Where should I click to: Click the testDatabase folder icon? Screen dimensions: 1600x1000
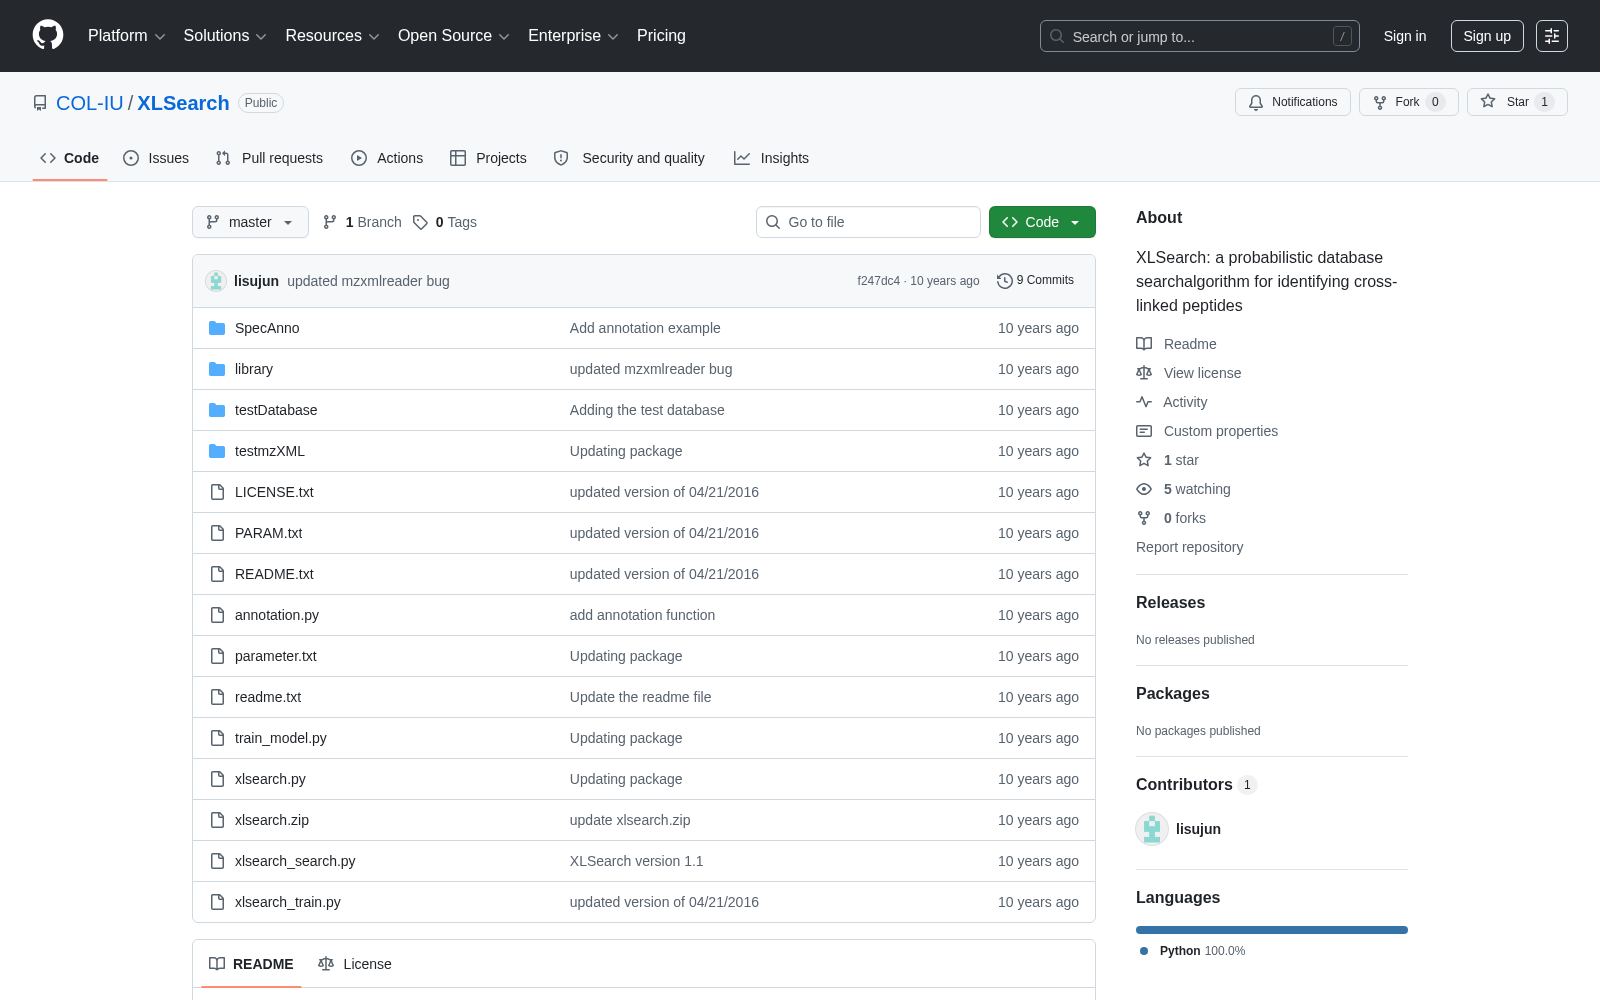(x=217, y=410)
